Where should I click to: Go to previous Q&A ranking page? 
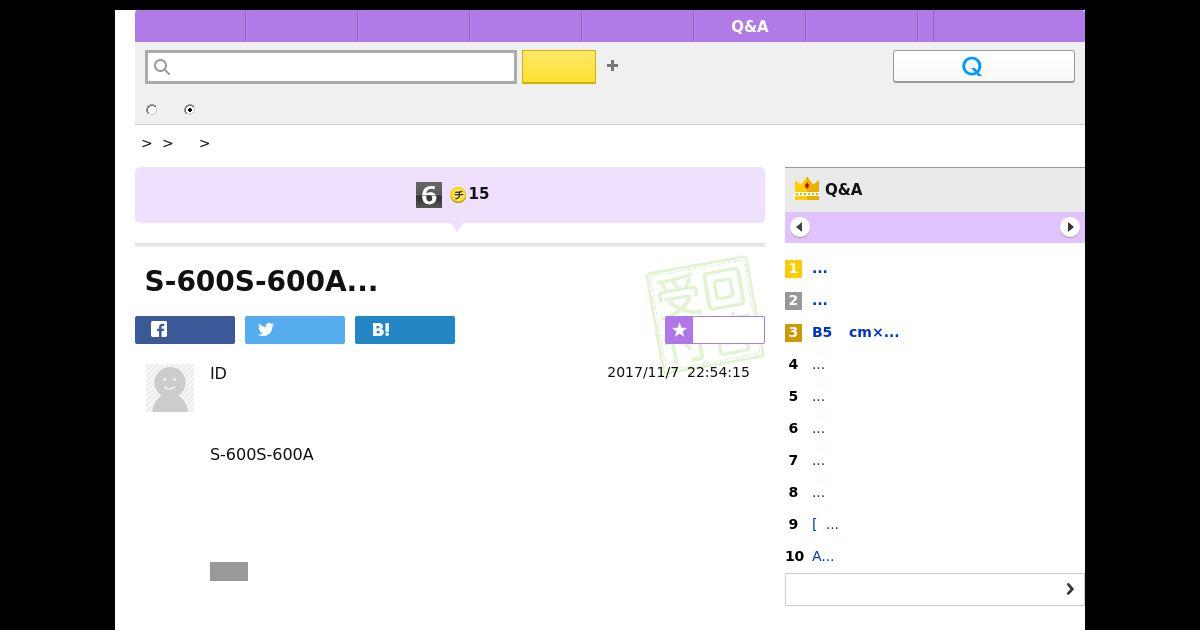(x=800, y=227)
